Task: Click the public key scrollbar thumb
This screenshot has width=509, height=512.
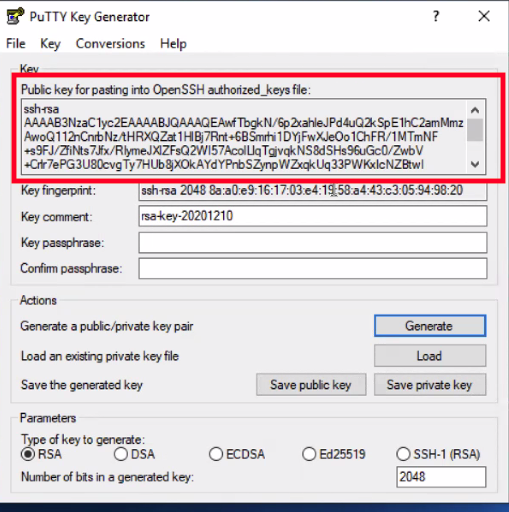Action: (x=475, y=130)
